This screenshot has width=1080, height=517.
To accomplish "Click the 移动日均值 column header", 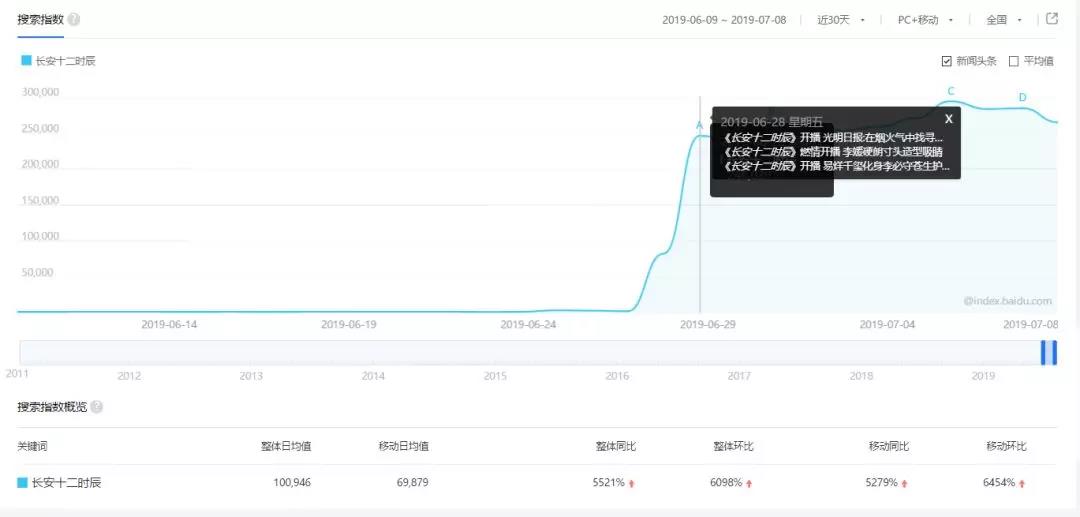I will pyautogui.click(x=404, y=446).
